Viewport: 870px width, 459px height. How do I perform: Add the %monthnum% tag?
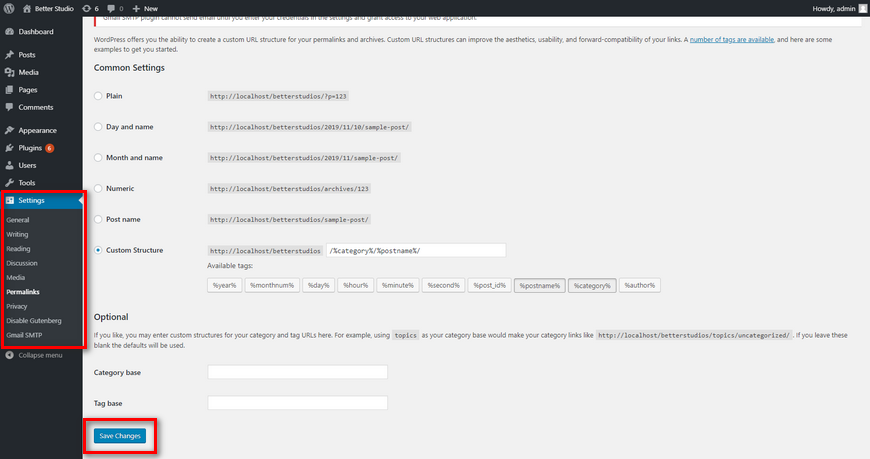pyautogui.click(x=272, y=285)
